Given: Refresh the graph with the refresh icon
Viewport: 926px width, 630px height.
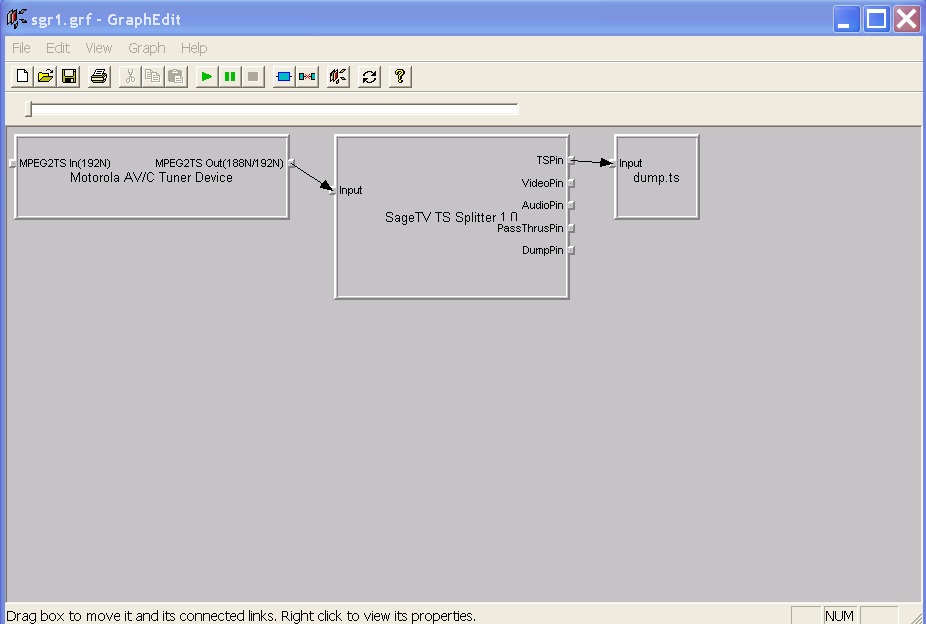Looking at the screenshot, I should coord(370,77).
